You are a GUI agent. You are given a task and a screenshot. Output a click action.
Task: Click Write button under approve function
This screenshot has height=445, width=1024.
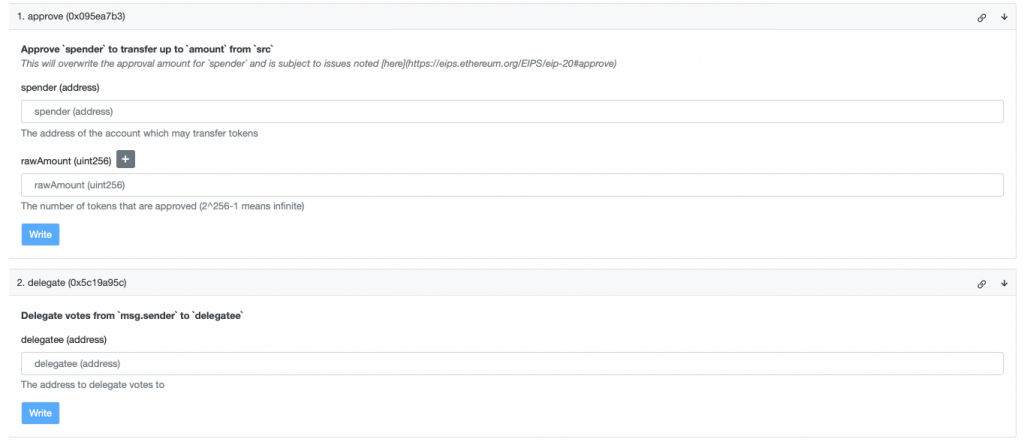(40, 235)
